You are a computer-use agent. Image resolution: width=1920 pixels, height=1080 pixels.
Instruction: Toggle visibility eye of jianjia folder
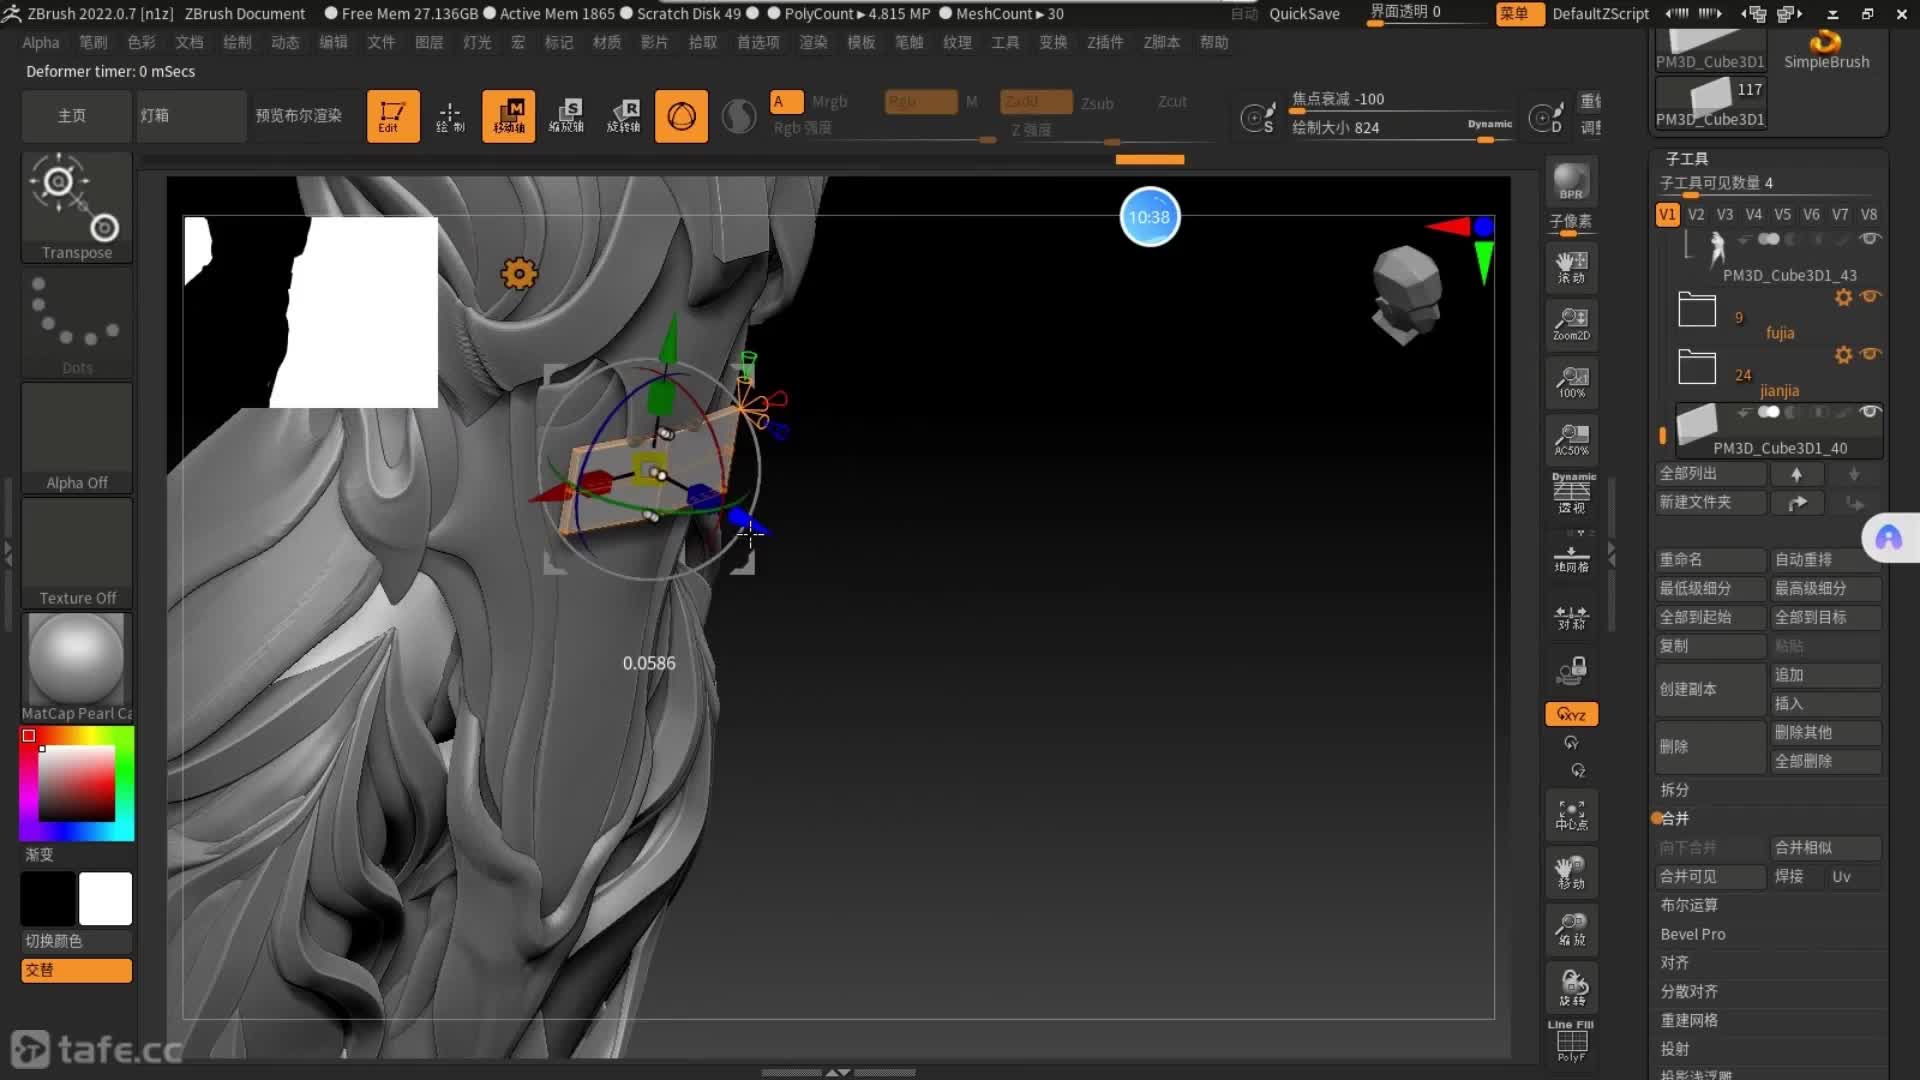pyautogui.click(x=1870, y=354)
